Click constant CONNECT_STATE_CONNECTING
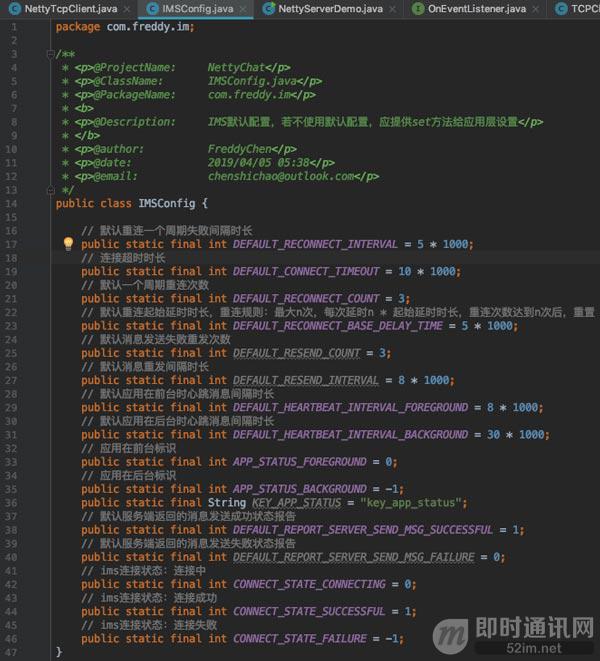This screenshot has height=661, width=600. (x=309, y=584)
